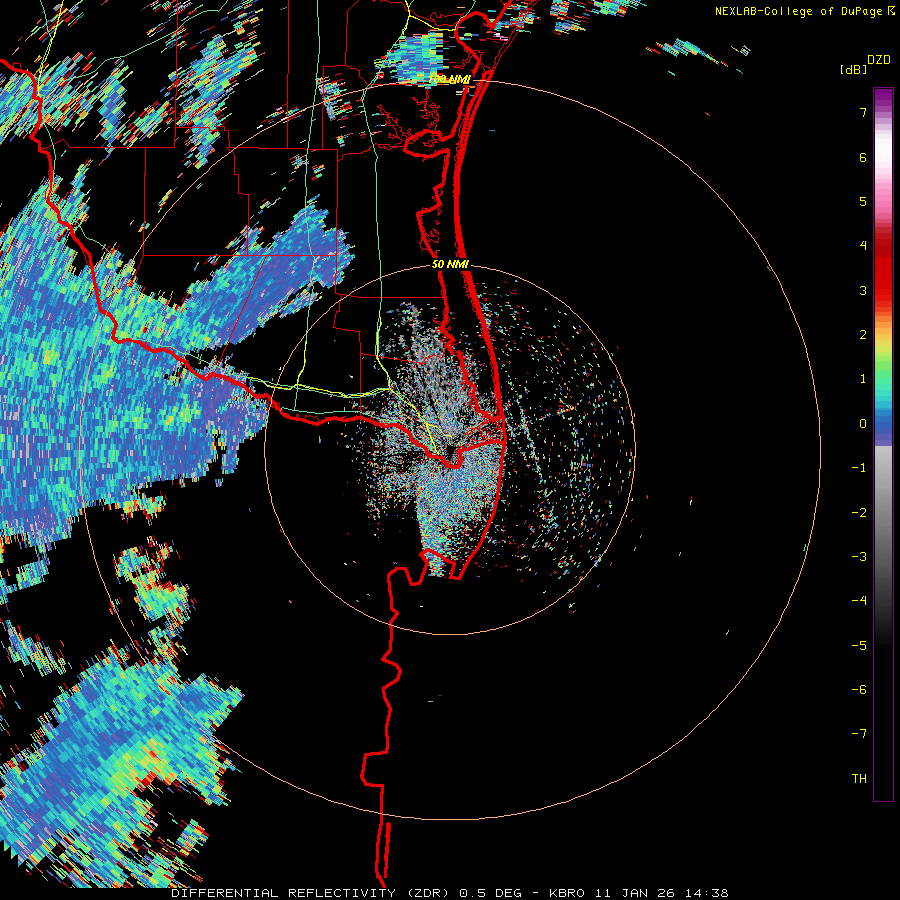
Task: Click the 7 dB value on the scale
Action: [863, 112]
